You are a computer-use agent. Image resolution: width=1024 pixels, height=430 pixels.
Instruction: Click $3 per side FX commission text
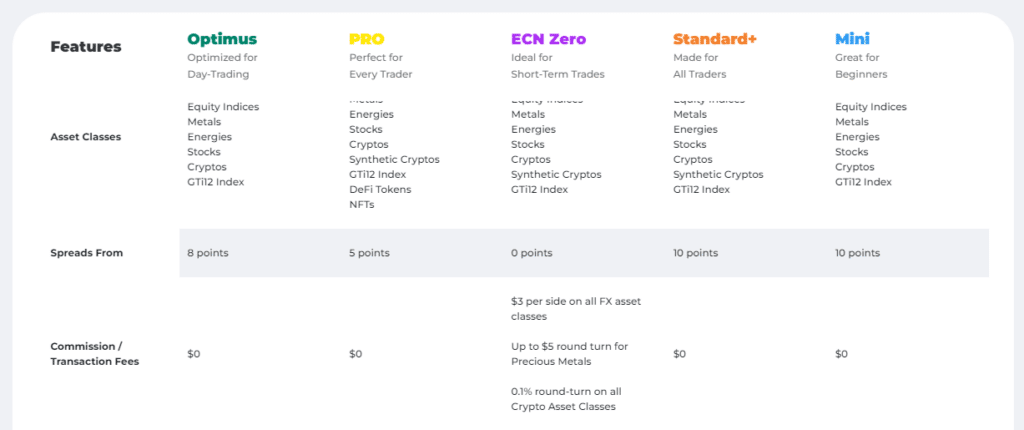tap(576, 309)
